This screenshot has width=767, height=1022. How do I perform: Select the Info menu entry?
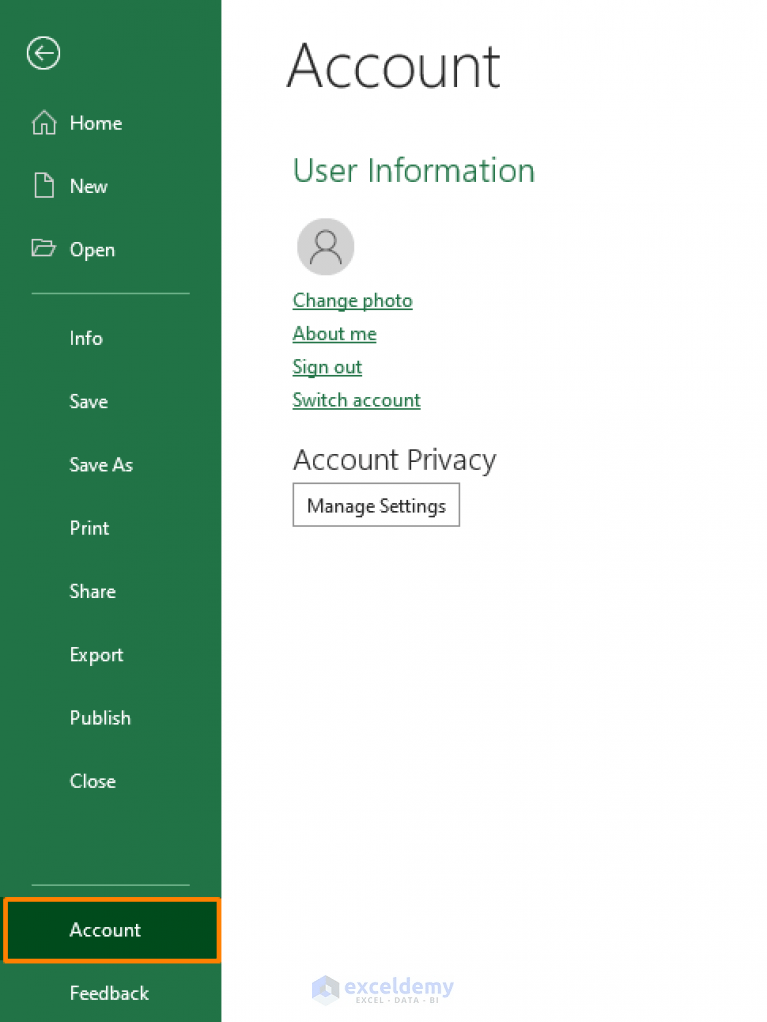[85, 338]
